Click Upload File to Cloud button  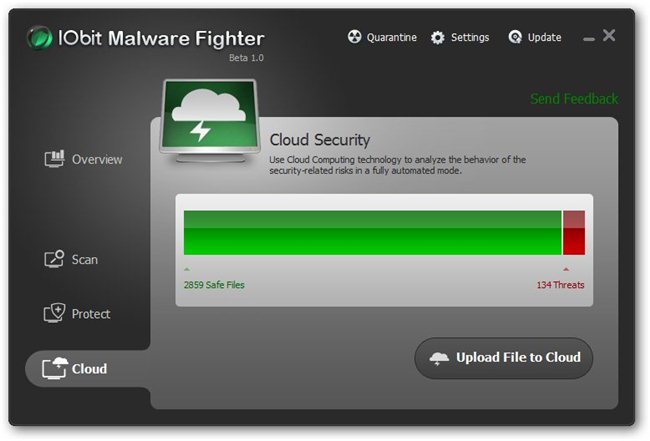[x=504, y=358]
